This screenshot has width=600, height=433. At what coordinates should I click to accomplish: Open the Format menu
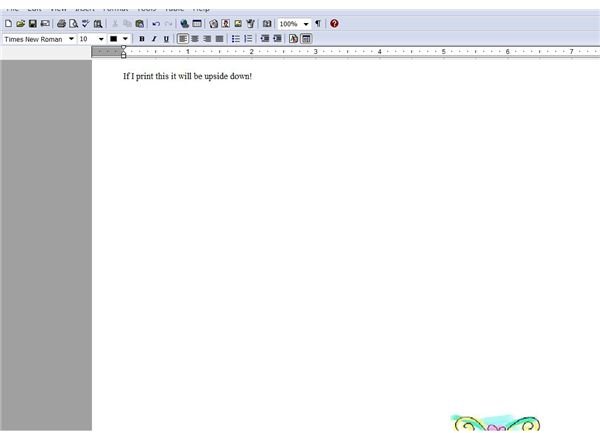(116, 8)
